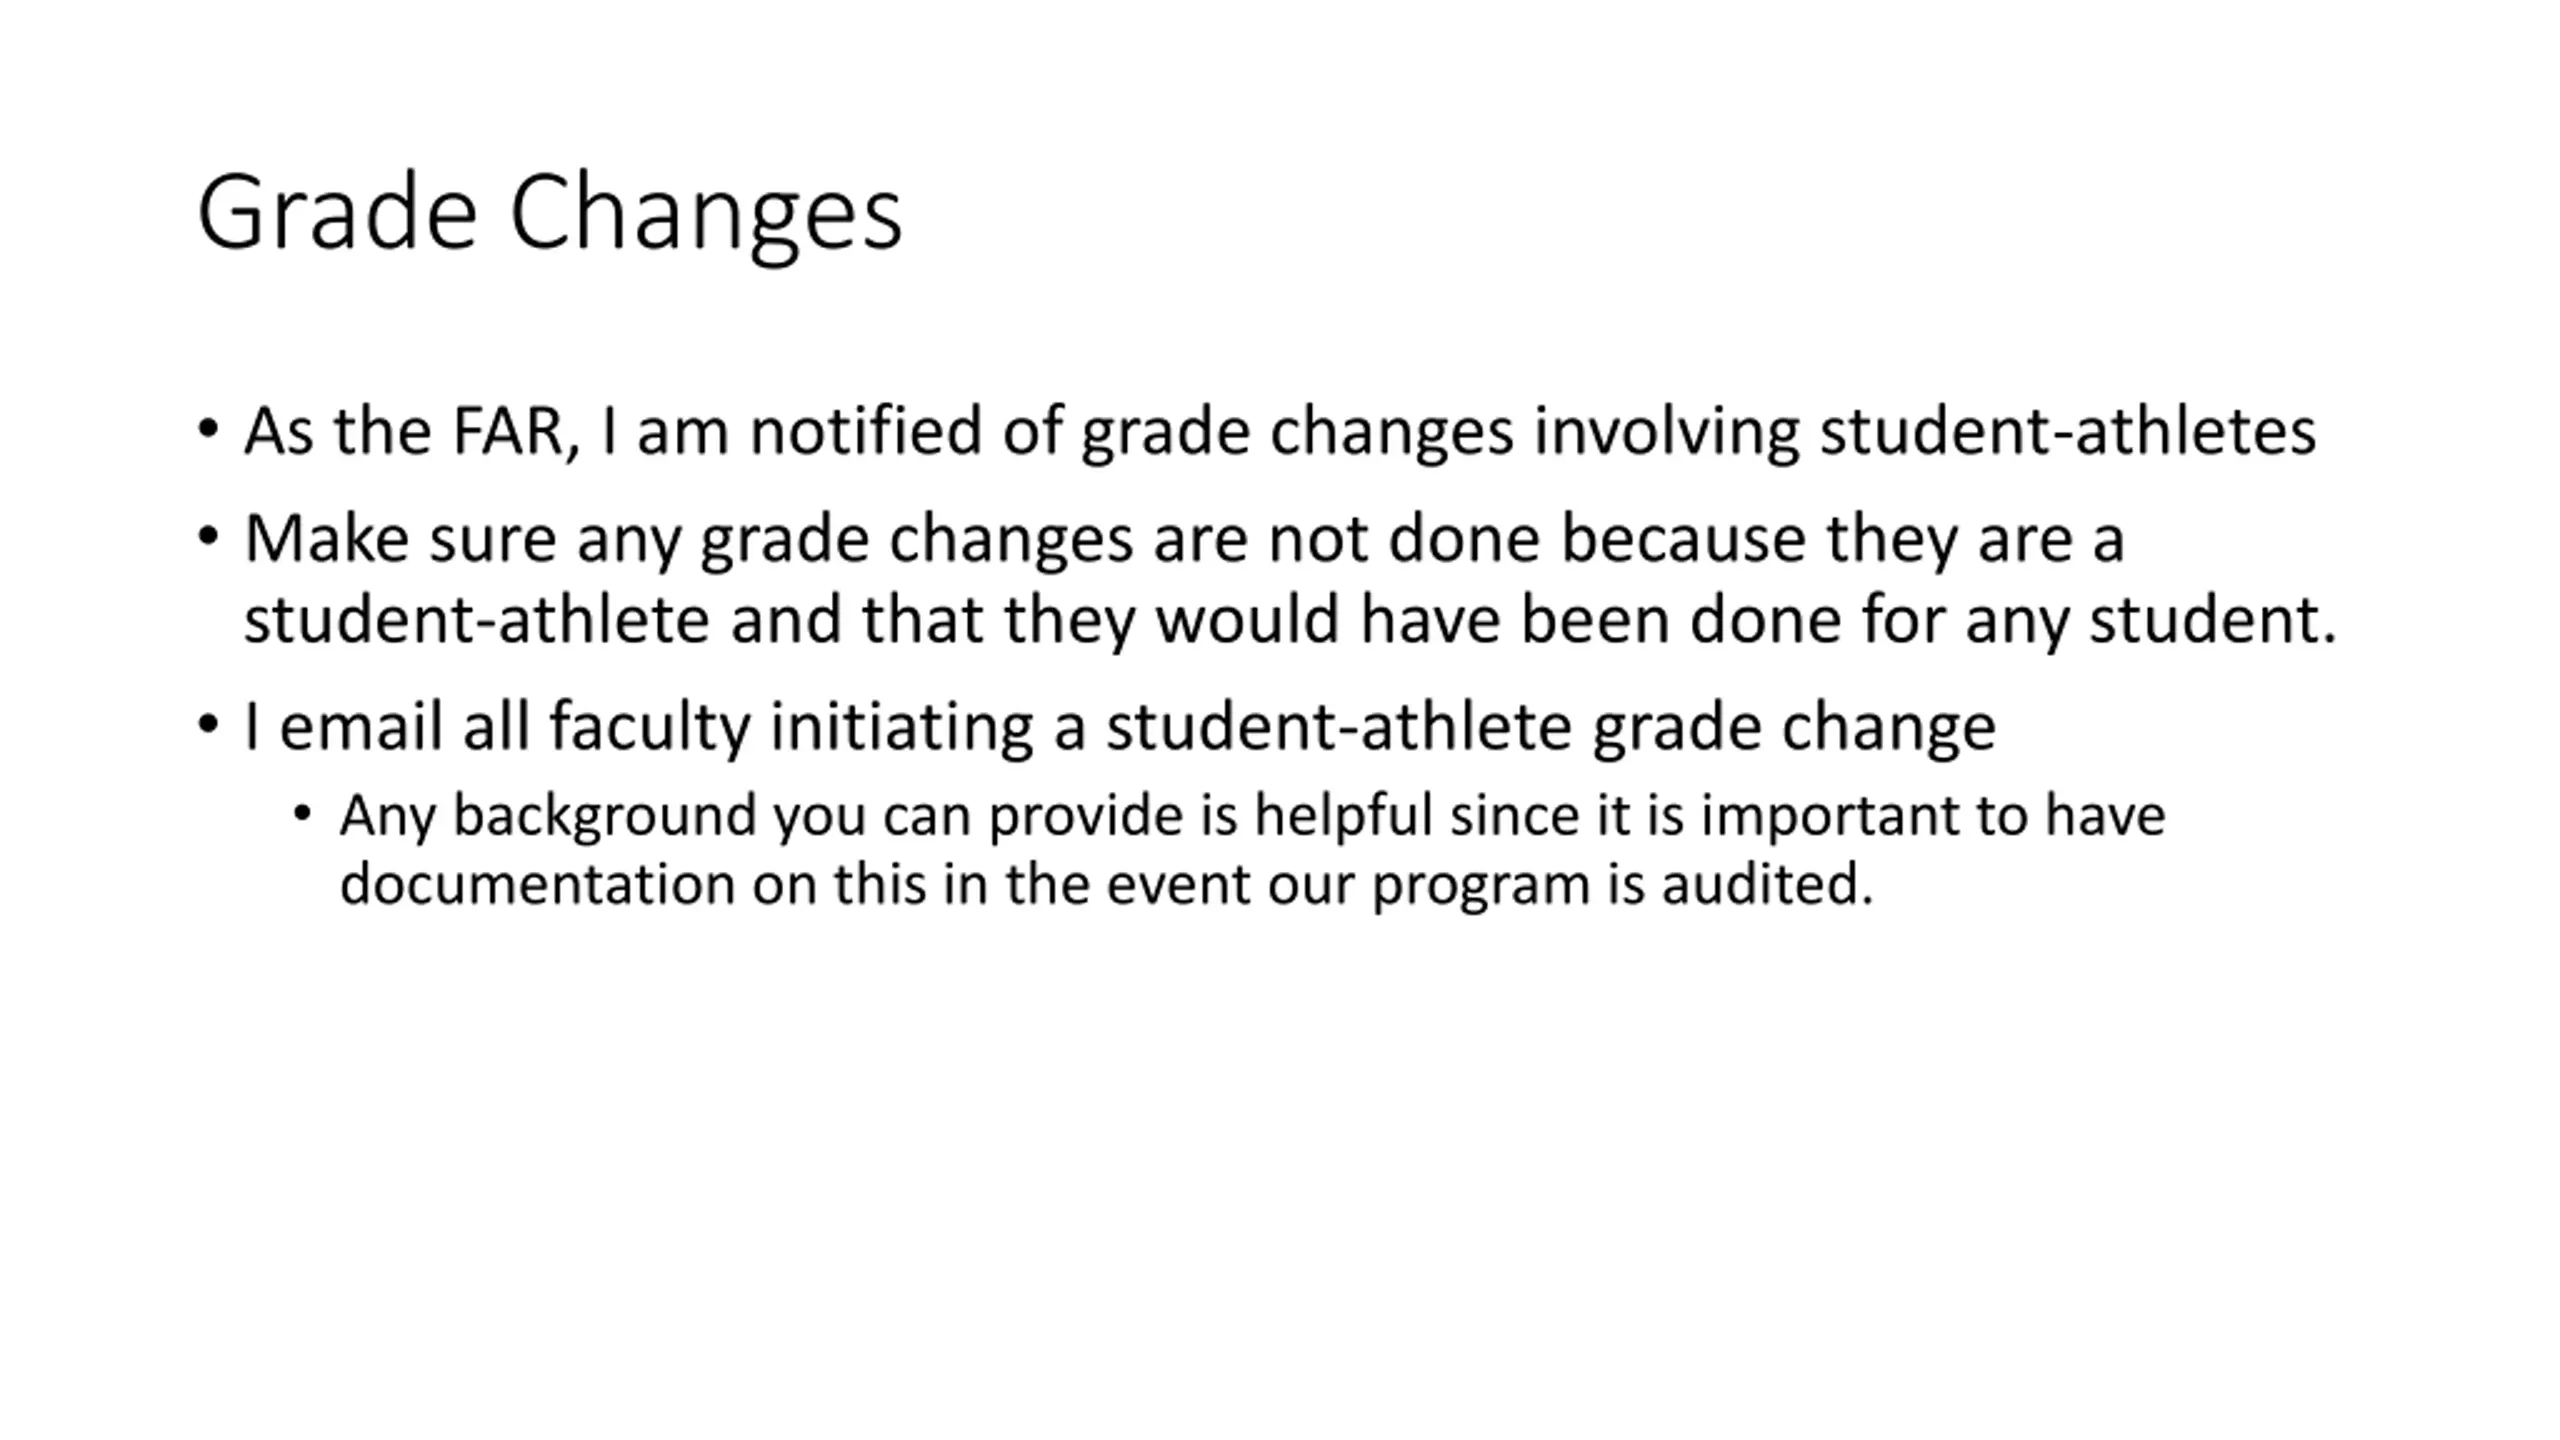Image resolution: width=2560 pixels, height=1440 pixels.
Task: Select the word "notified" in first bullet
Action: pyautogui.click(x=866, y=431)
